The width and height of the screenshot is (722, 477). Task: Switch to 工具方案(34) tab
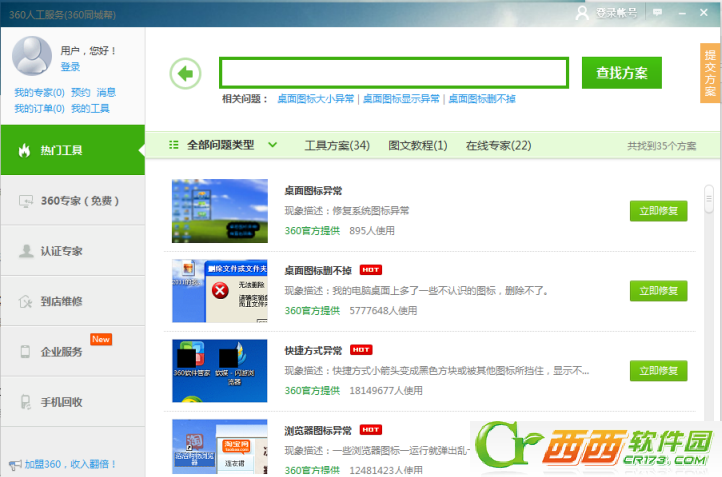click(337, 146)
